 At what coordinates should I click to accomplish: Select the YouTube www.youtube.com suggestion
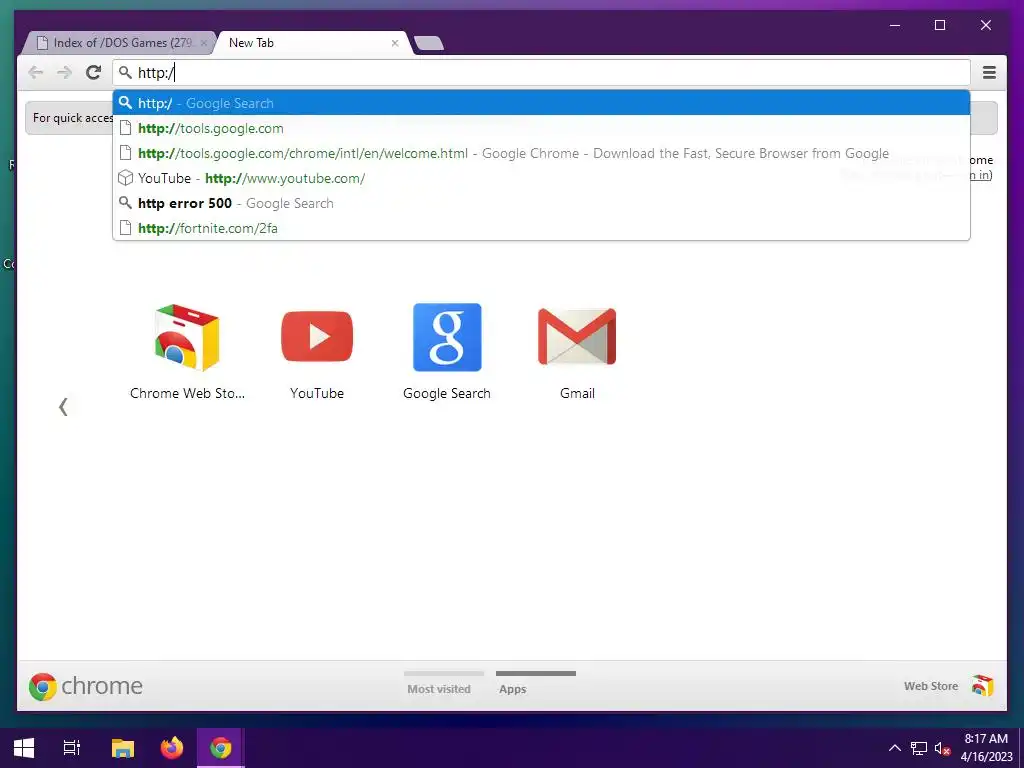[x=541, y=178]
